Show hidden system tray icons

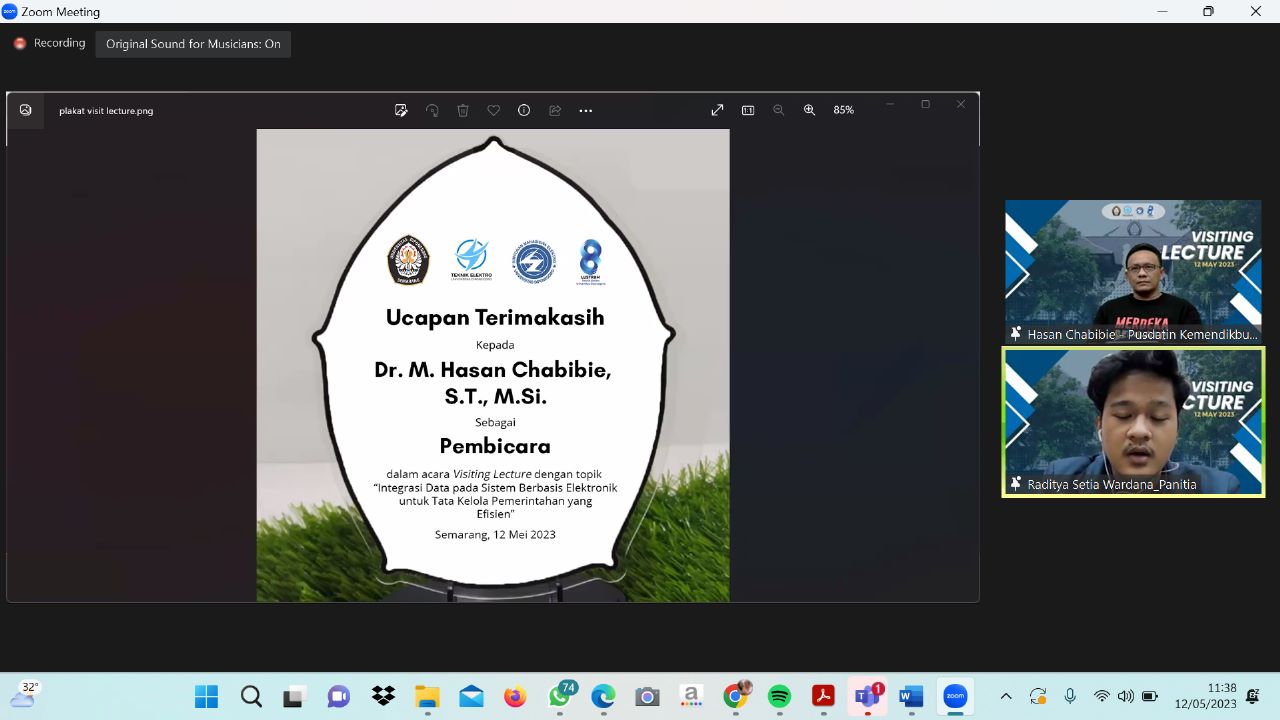[x=1006, y=696]
